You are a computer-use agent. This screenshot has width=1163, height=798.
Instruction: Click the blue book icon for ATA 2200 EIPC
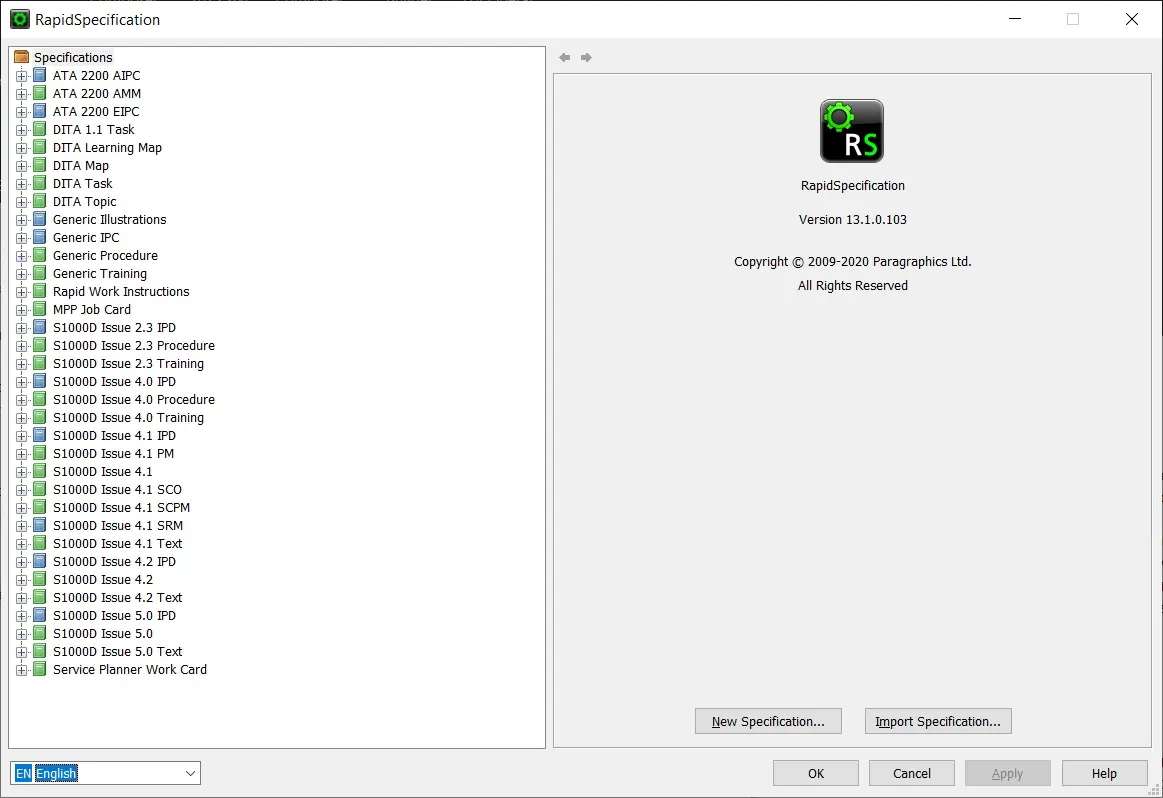(x=40, y=111)
